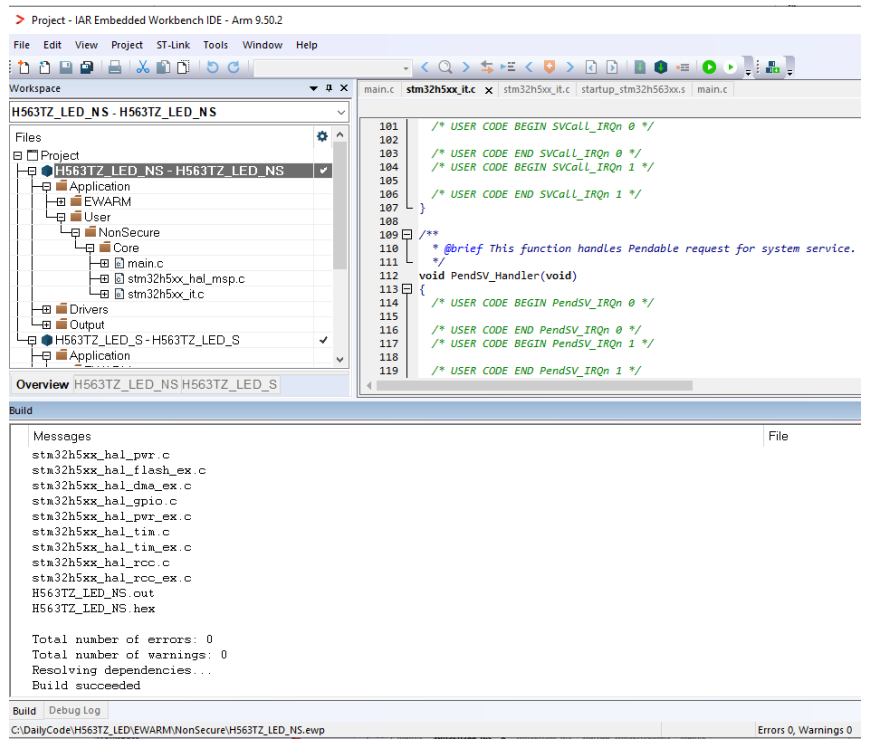Click the Navigate Backward document icon
The height and width of the screenshot is (750, 873).
591,67
